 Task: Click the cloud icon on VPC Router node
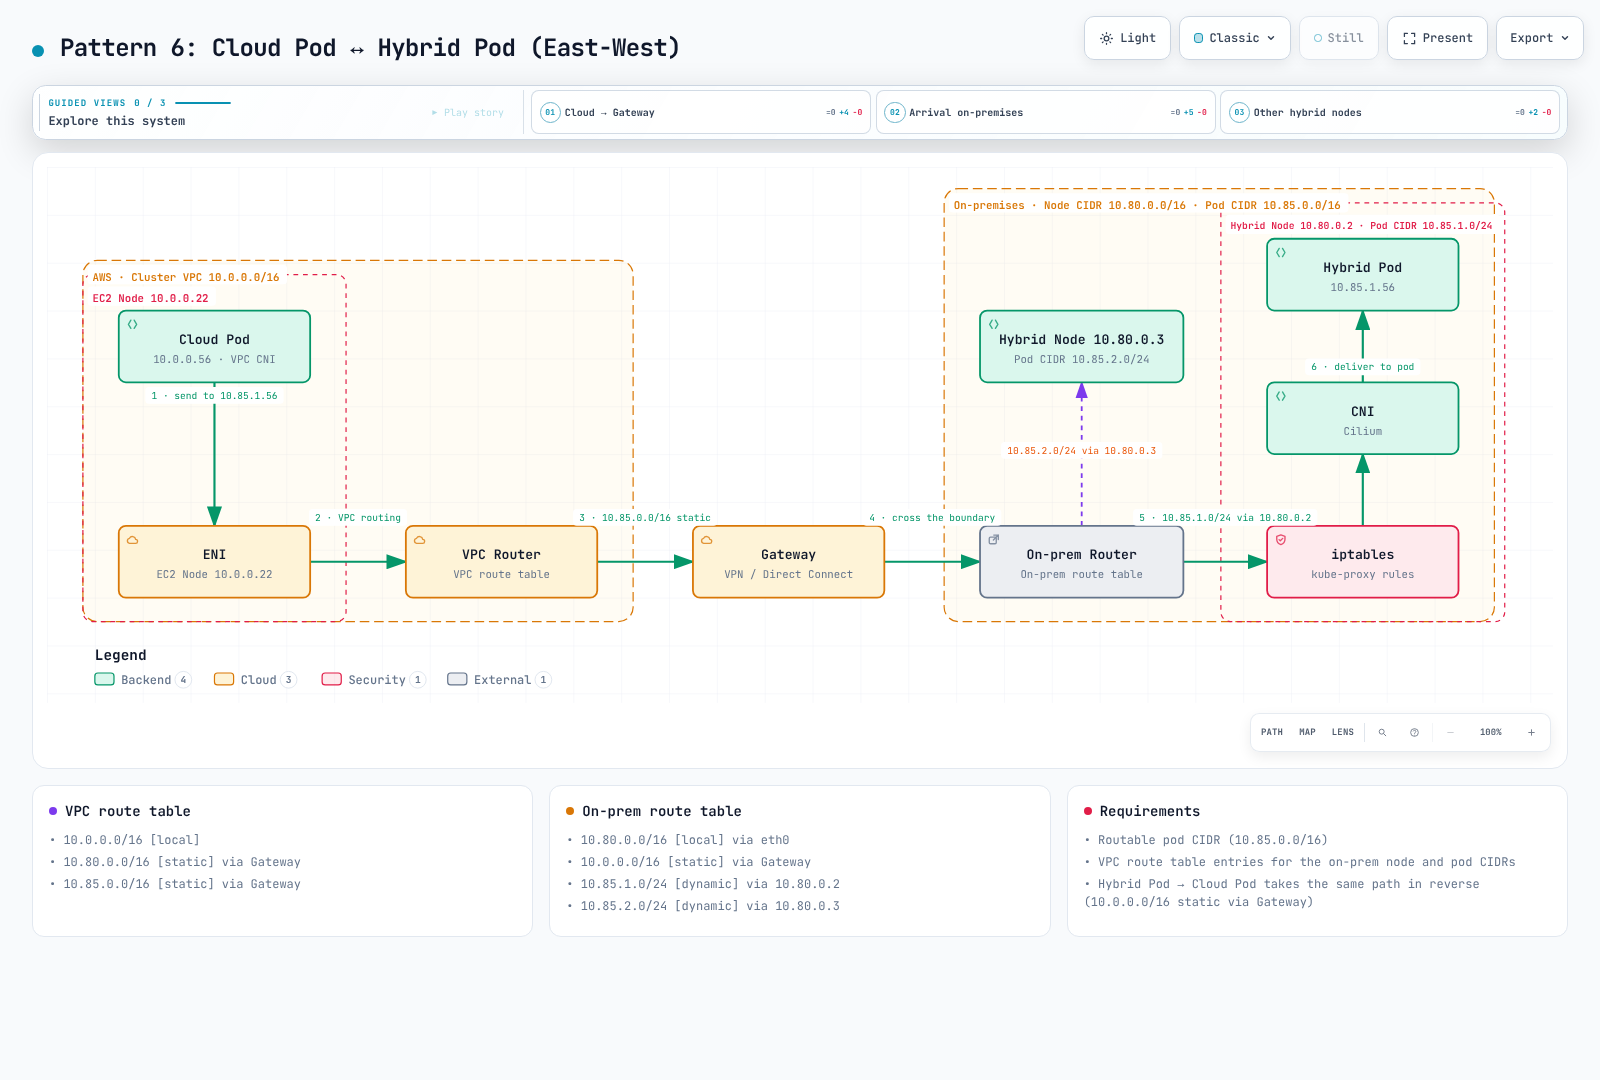pos(420,540)
